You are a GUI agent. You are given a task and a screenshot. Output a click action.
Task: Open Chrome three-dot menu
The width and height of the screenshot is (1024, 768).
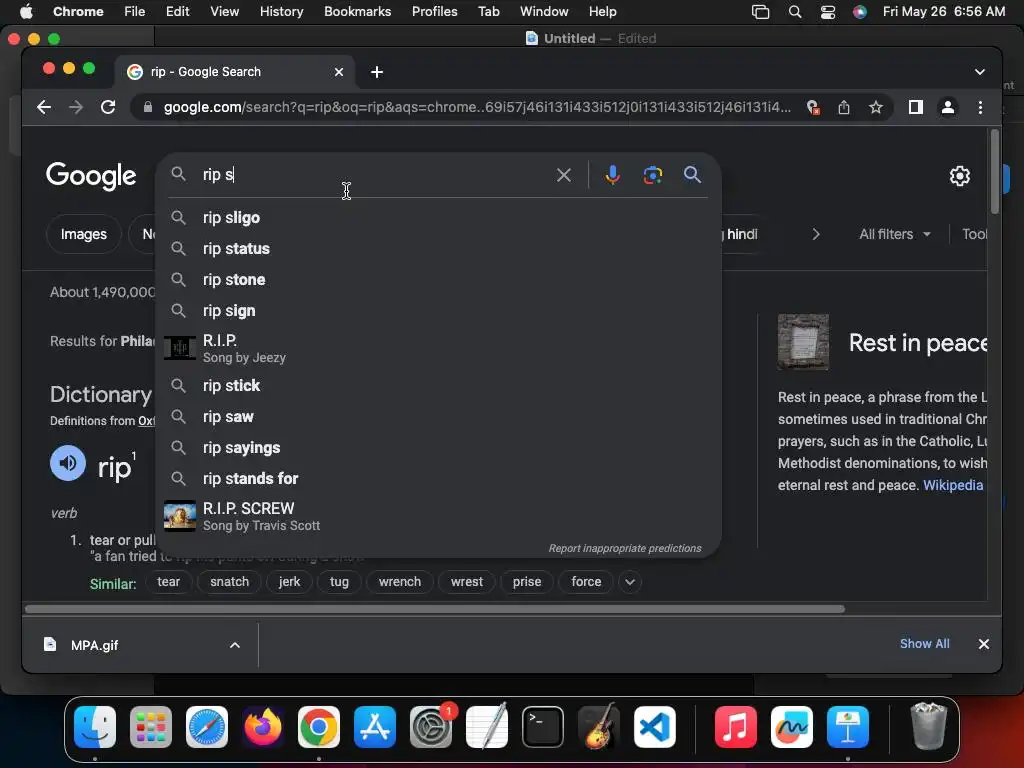980,107
